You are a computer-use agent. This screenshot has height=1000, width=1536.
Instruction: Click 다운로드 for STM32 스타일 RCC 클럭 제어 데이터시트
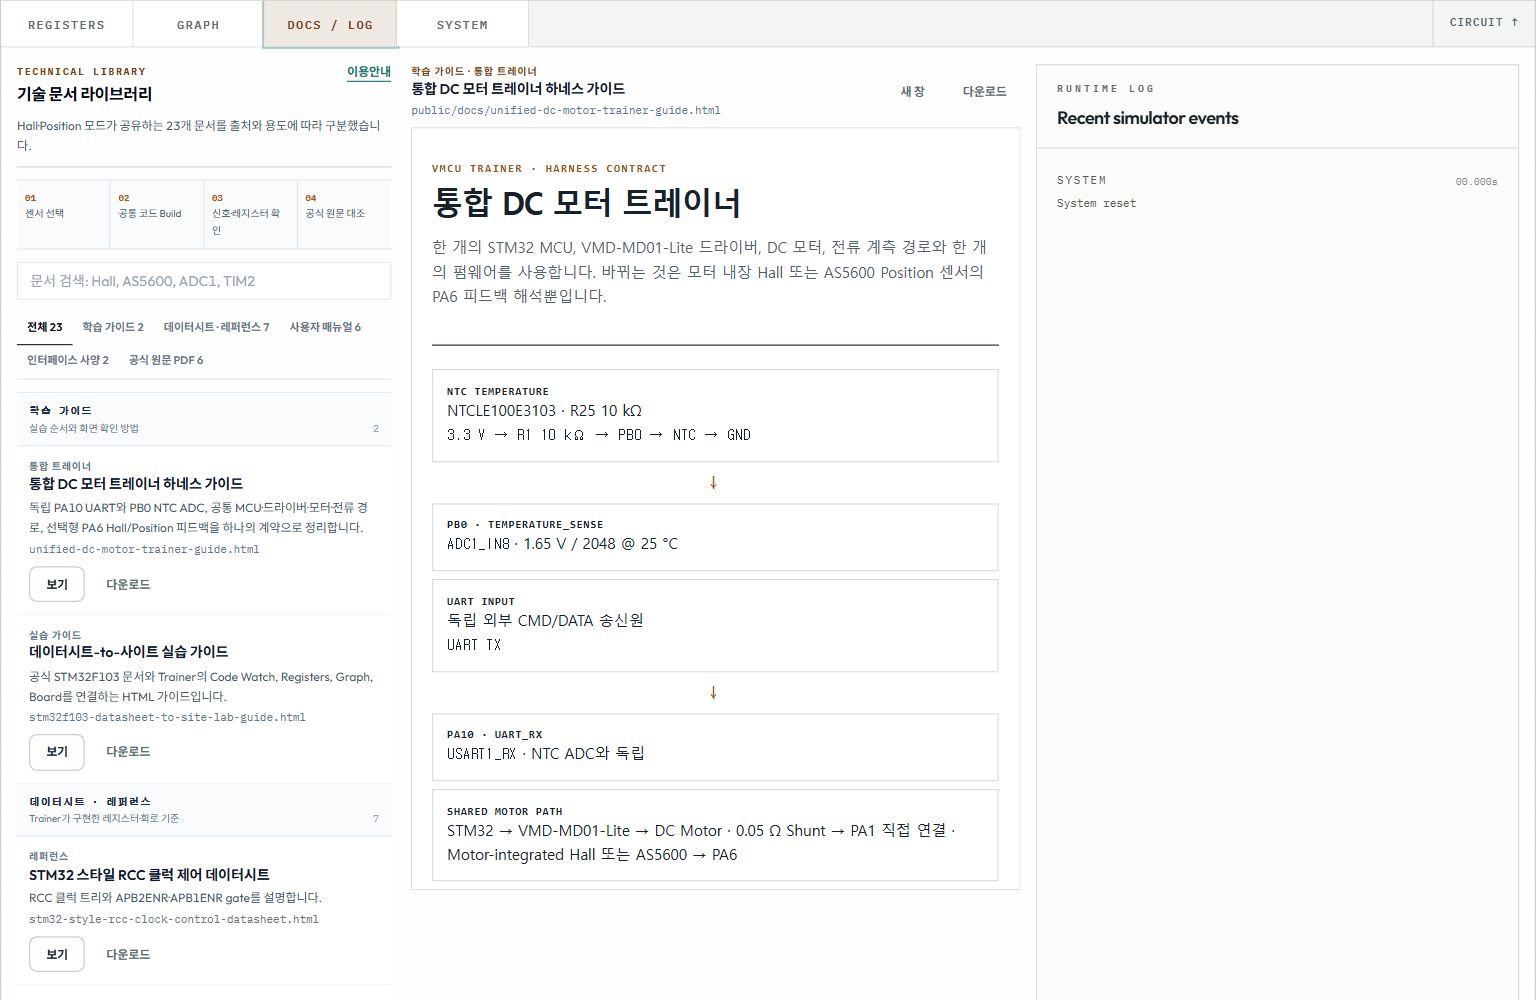coord(128,954)
